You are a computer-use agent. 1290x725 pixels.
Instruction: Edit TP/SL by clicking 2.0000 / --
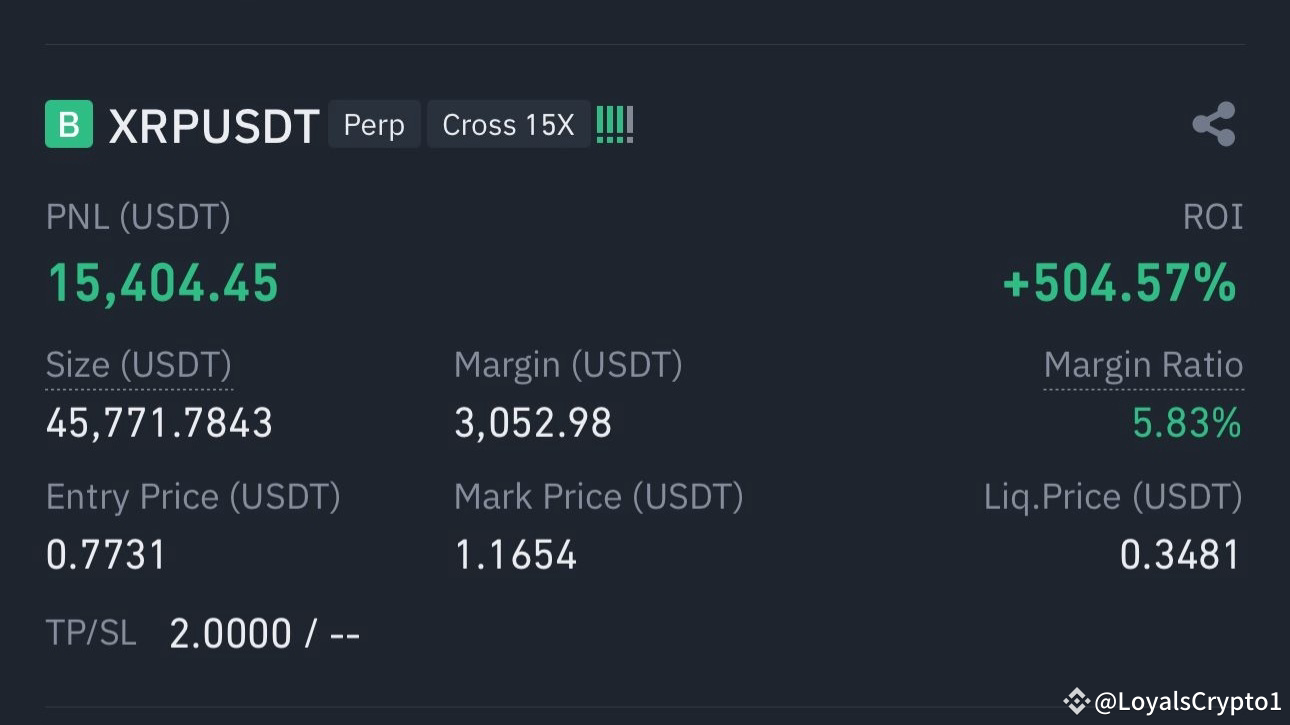[x=263, y=632]
